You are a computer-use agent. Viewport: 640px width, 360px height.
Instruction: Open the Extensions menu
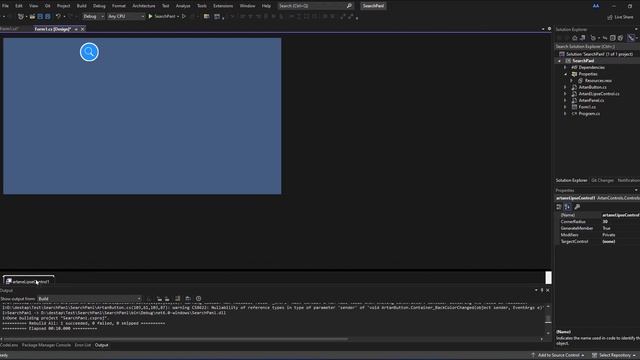223,6
